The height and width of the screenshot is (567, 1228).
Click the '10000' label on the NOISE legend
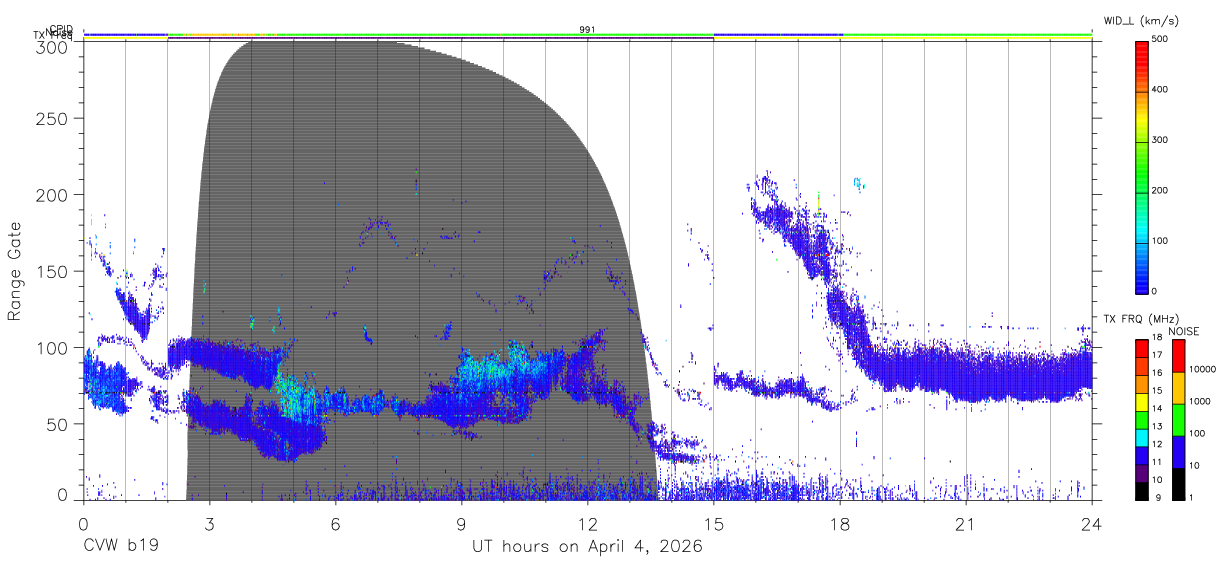tap(1204, 370)
